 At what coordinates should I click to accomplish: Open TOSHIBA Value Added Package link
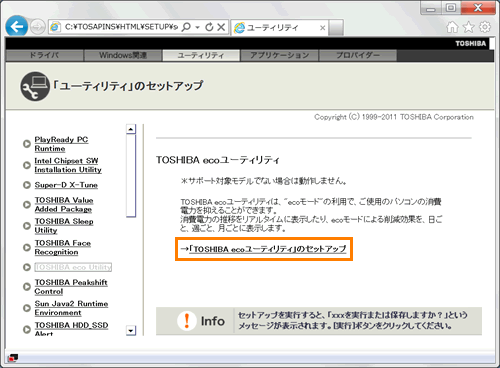point(64,205)
